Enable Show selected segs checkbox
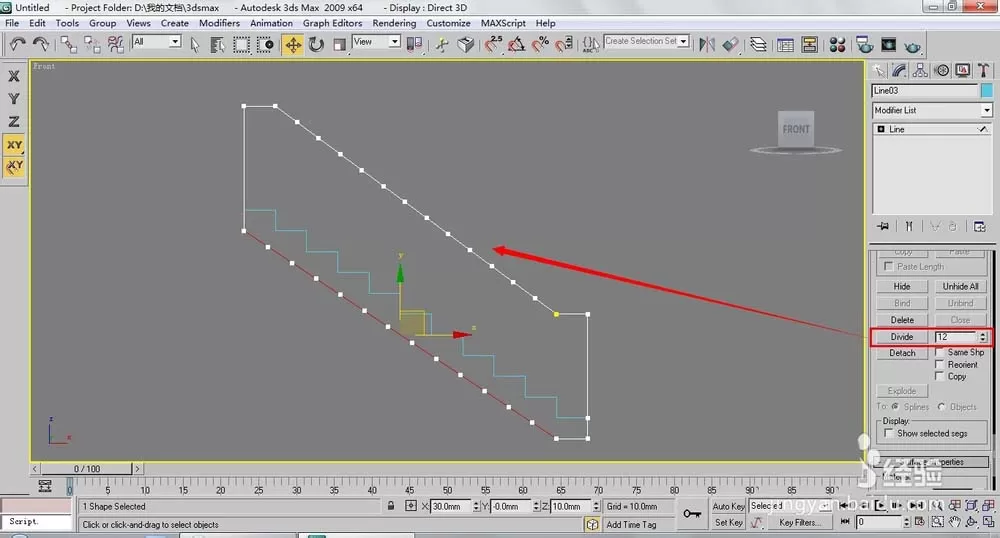This screenshot has width=1000, height=538. tap(888, 433)
